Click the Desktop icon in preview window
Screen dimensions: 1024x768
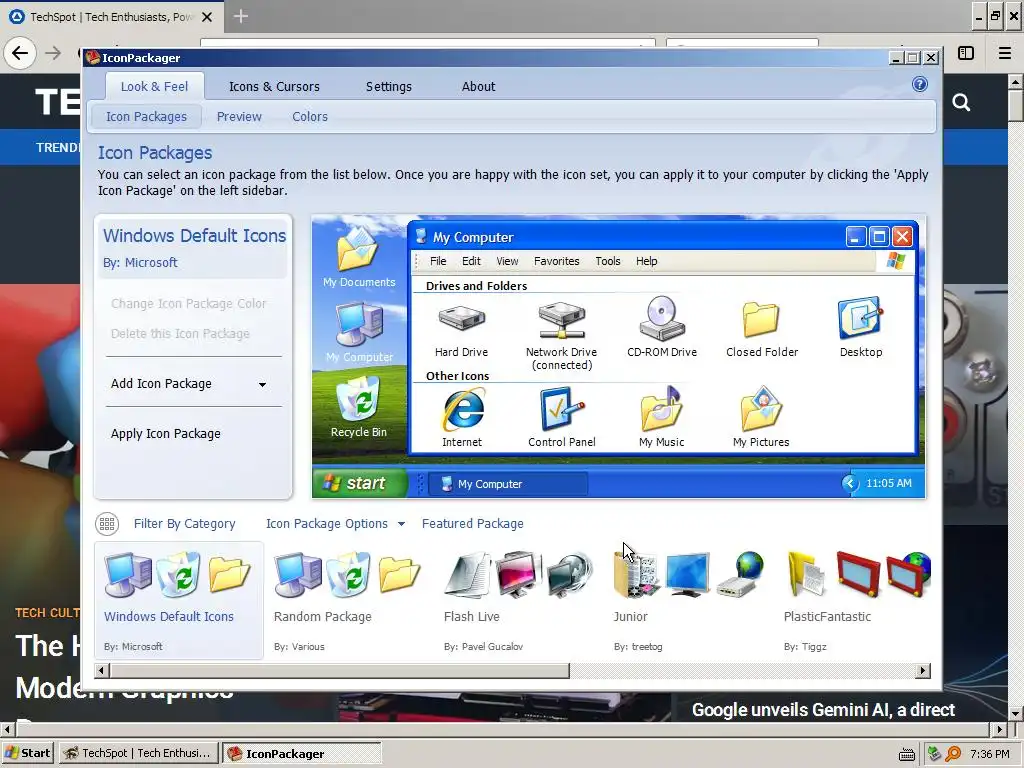pos(860,318)
